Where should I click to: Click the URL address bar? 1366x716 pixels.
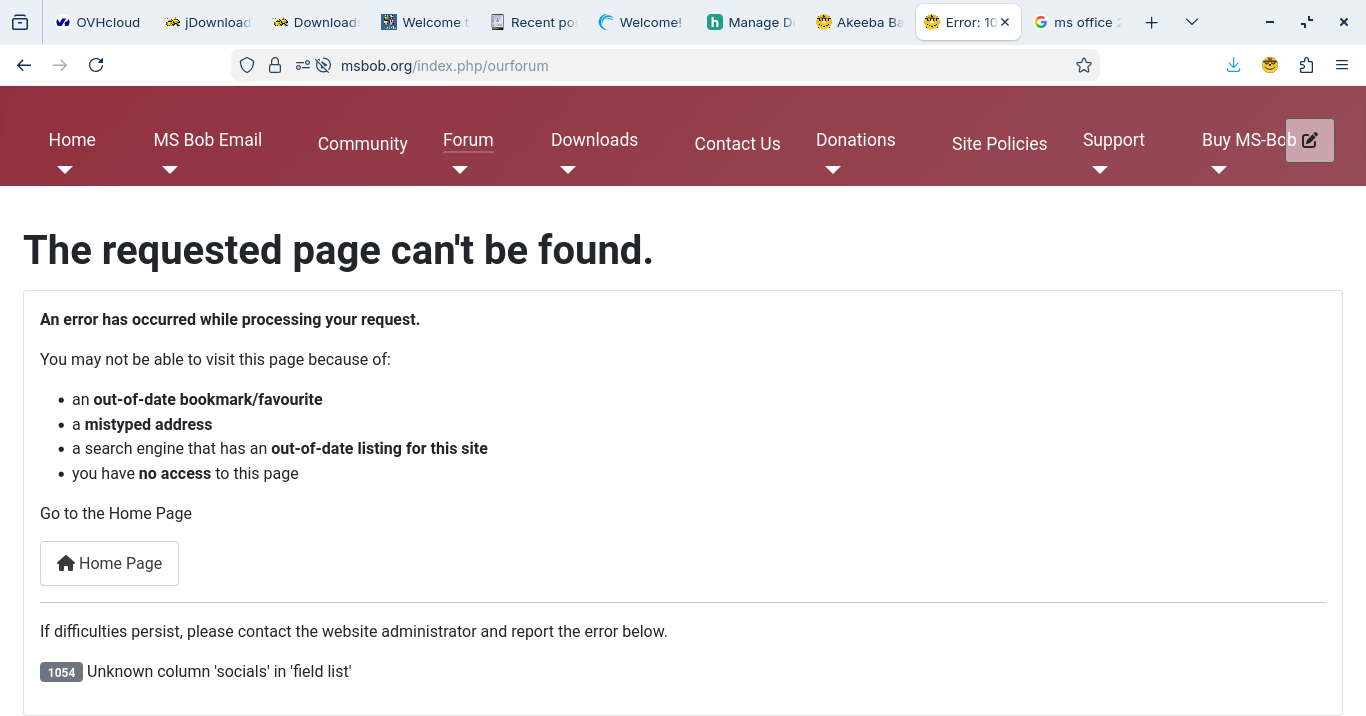point(700,65)
